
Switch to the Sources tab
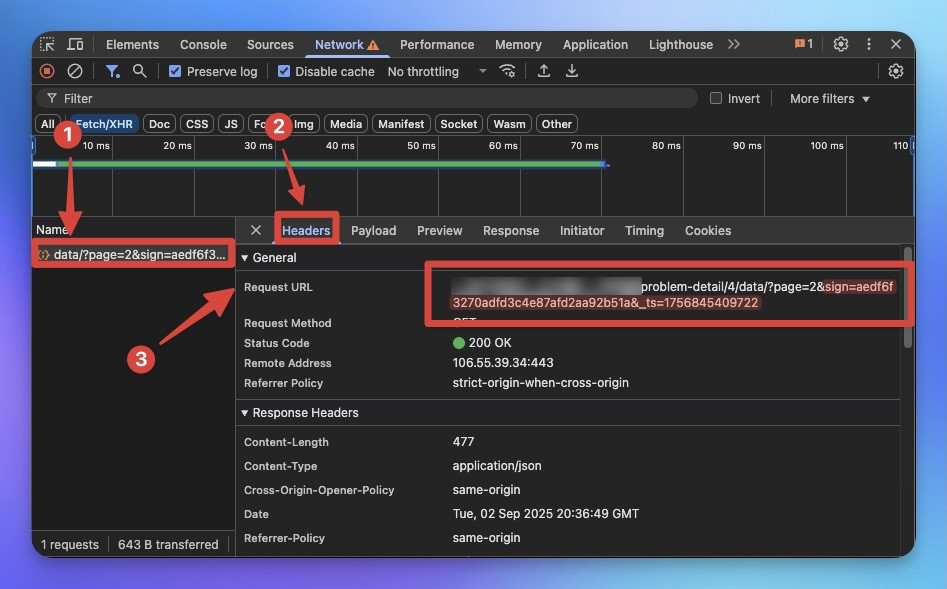[270, 45]
